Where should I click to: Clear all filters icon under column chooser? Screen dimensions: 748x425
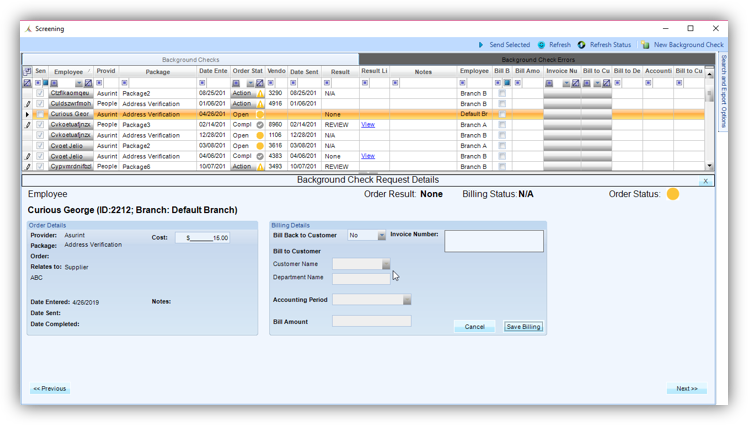point(27,83)
